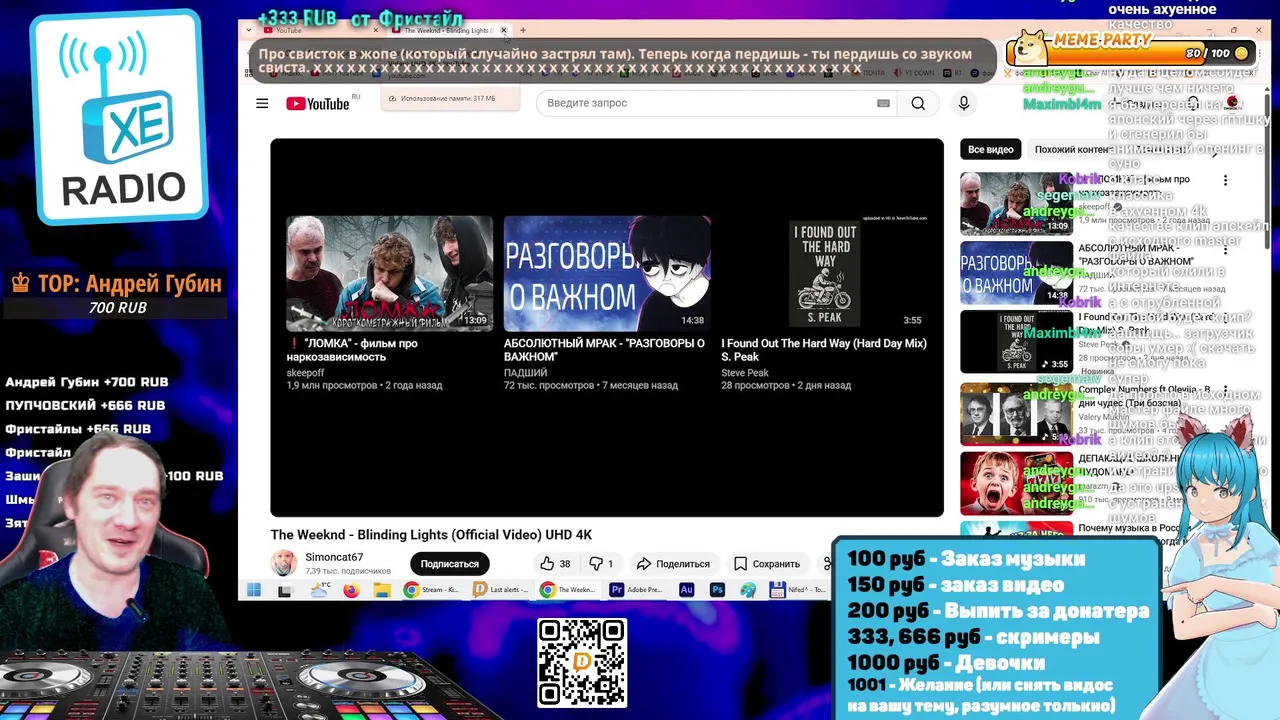
Task: Open three-dot menu for АБСОЛЮТНЫЙ МРАК recommended video
Action: [x=1225, y=250]
